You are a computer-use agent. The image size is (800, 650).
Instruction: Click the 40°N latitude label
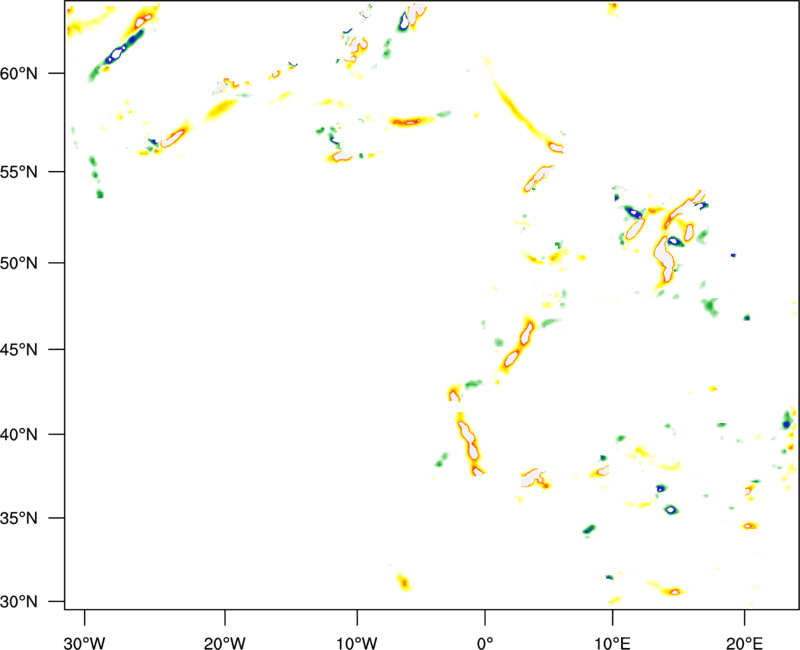[x=19, y=435]
